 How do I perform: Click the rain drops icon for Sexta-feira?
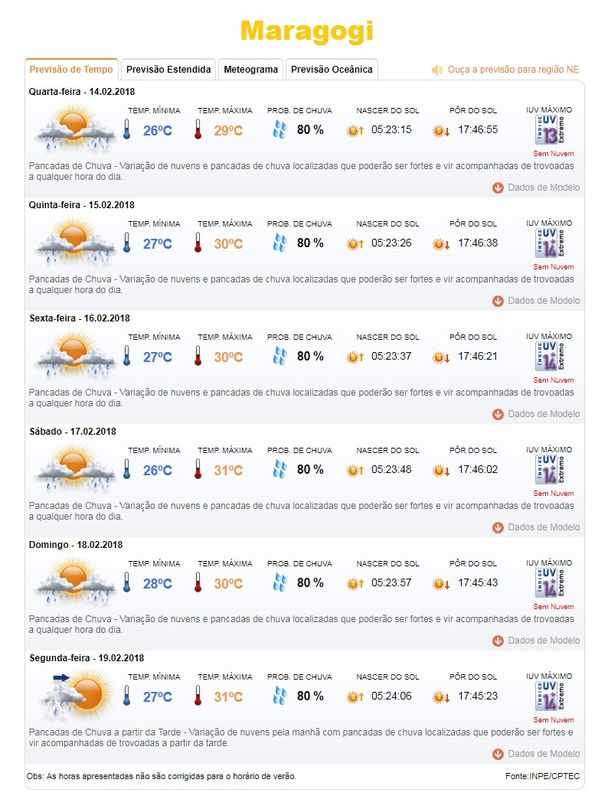click(280, 356)
